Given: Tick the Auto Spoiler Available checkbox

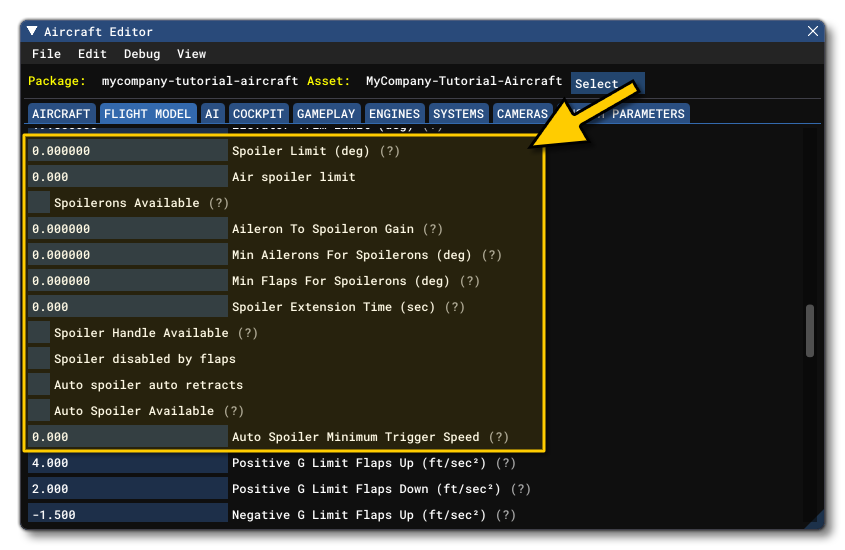Looking at the screenshot, I should (x=39, y=411).
